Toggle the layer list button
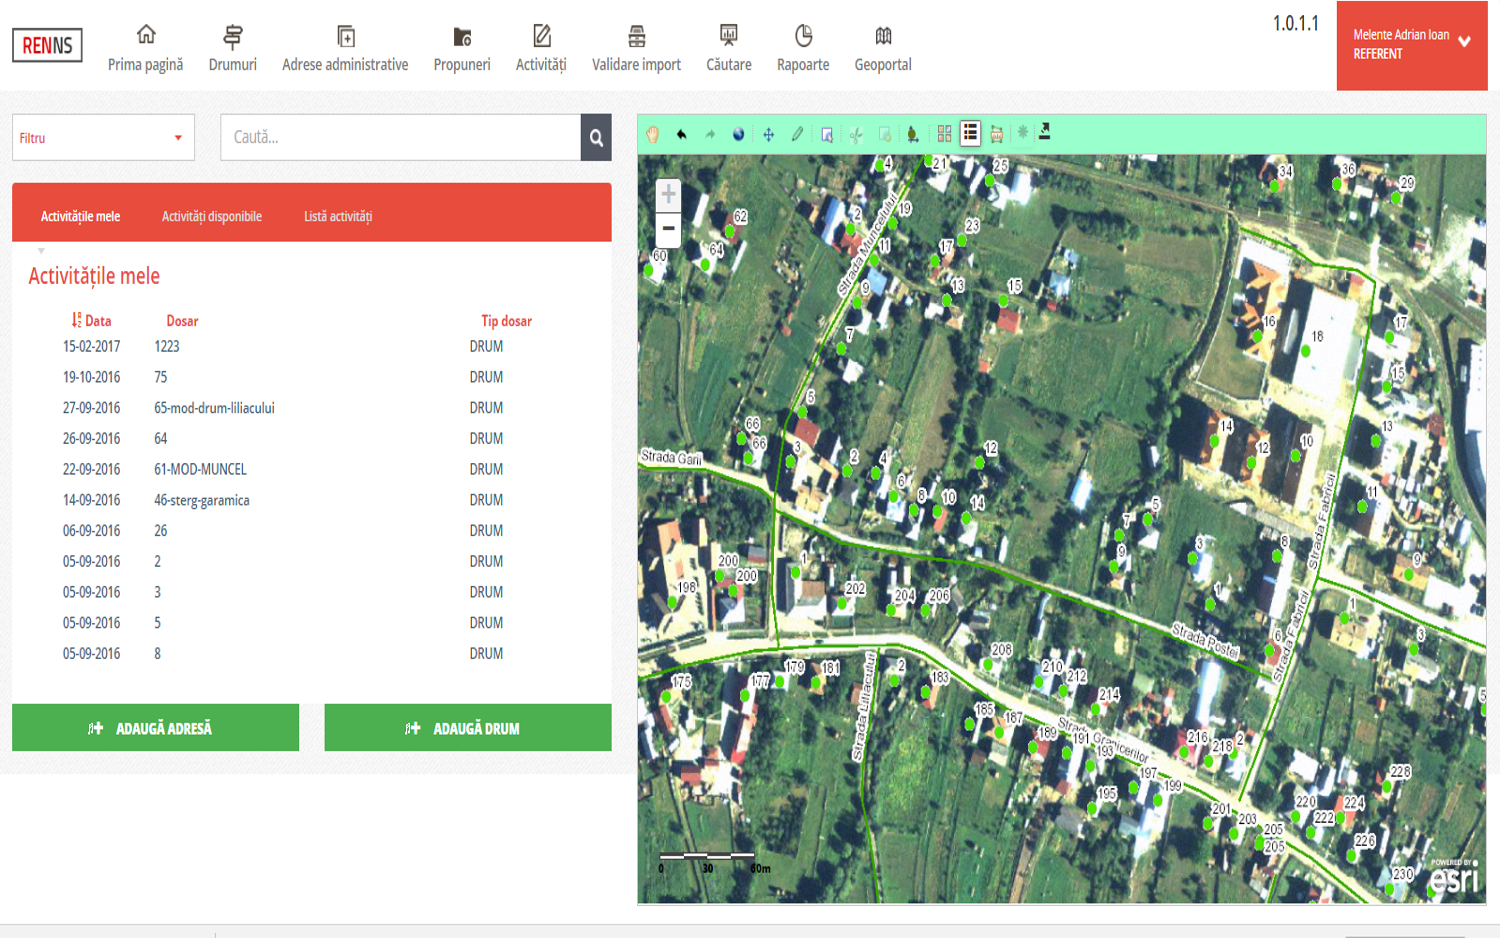 coord(970,133)
